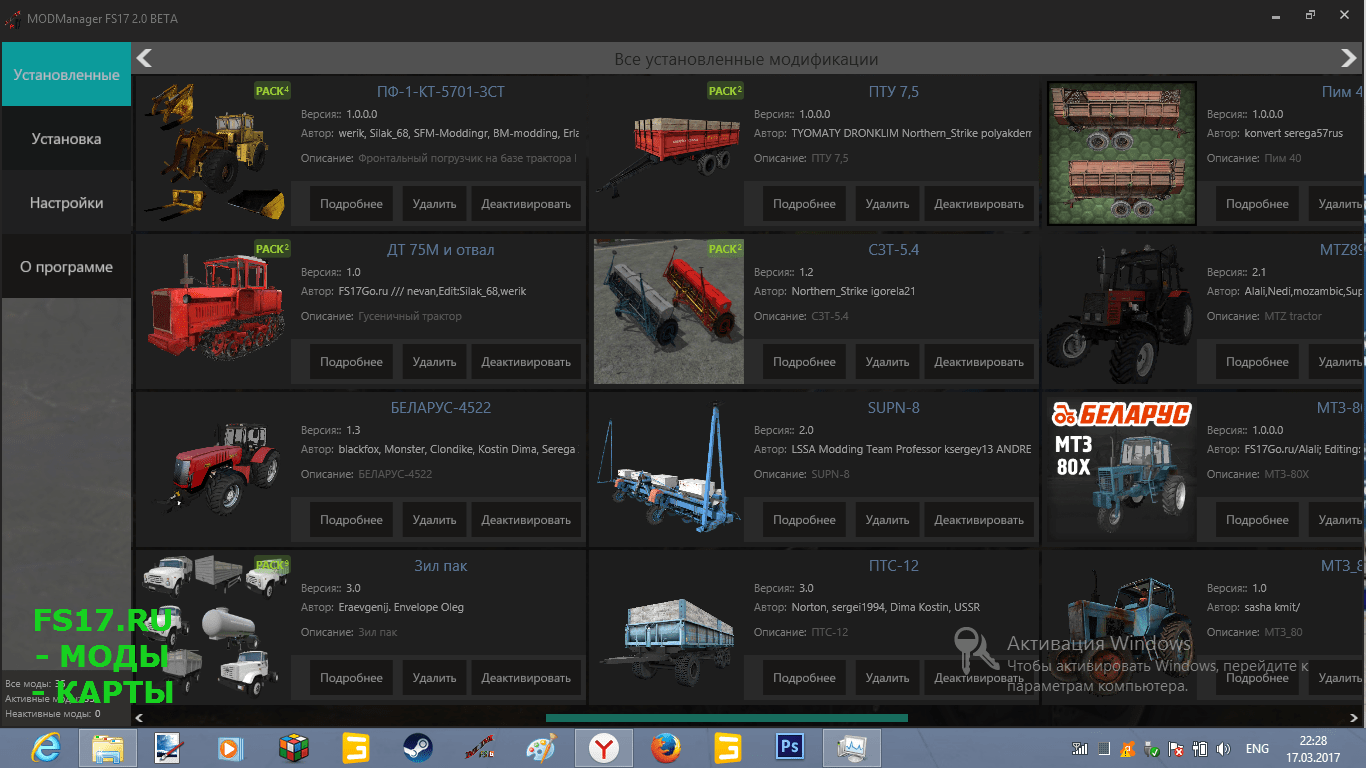Select SUPN-8 seeder thumbnail
1366x768 pixels.
(668, 469)
